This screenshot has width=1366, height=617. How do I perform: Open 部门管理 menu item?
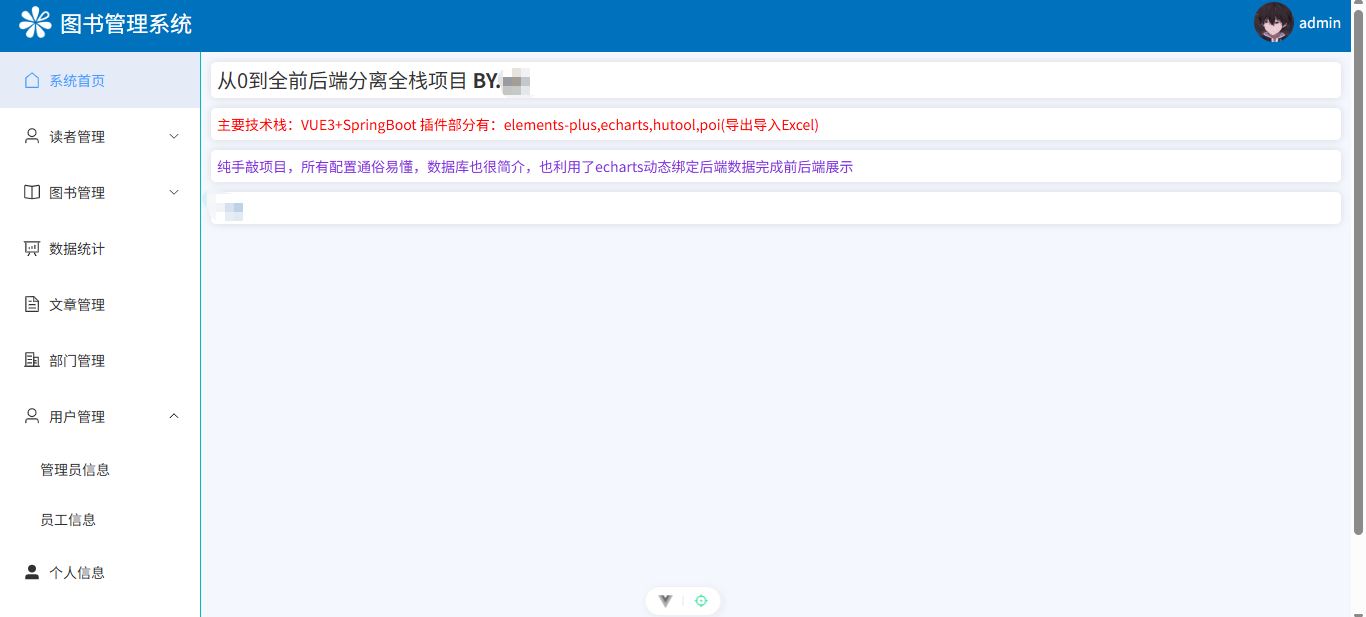tap(100, 360)
